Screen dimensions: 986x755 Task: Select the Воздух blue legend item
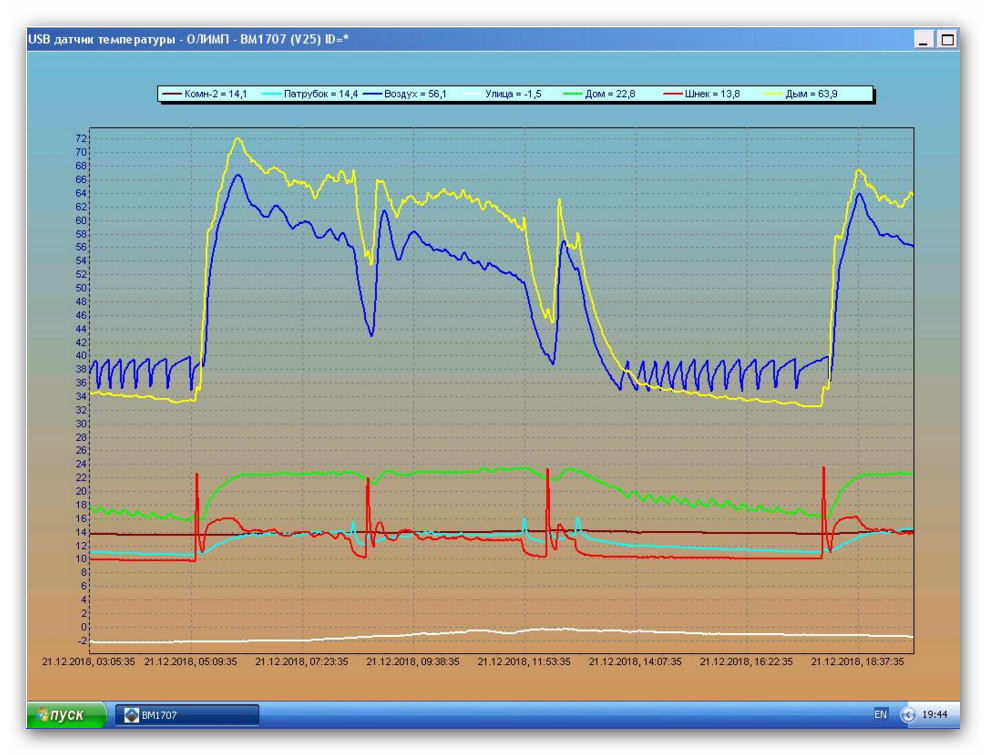click(405, 94)
